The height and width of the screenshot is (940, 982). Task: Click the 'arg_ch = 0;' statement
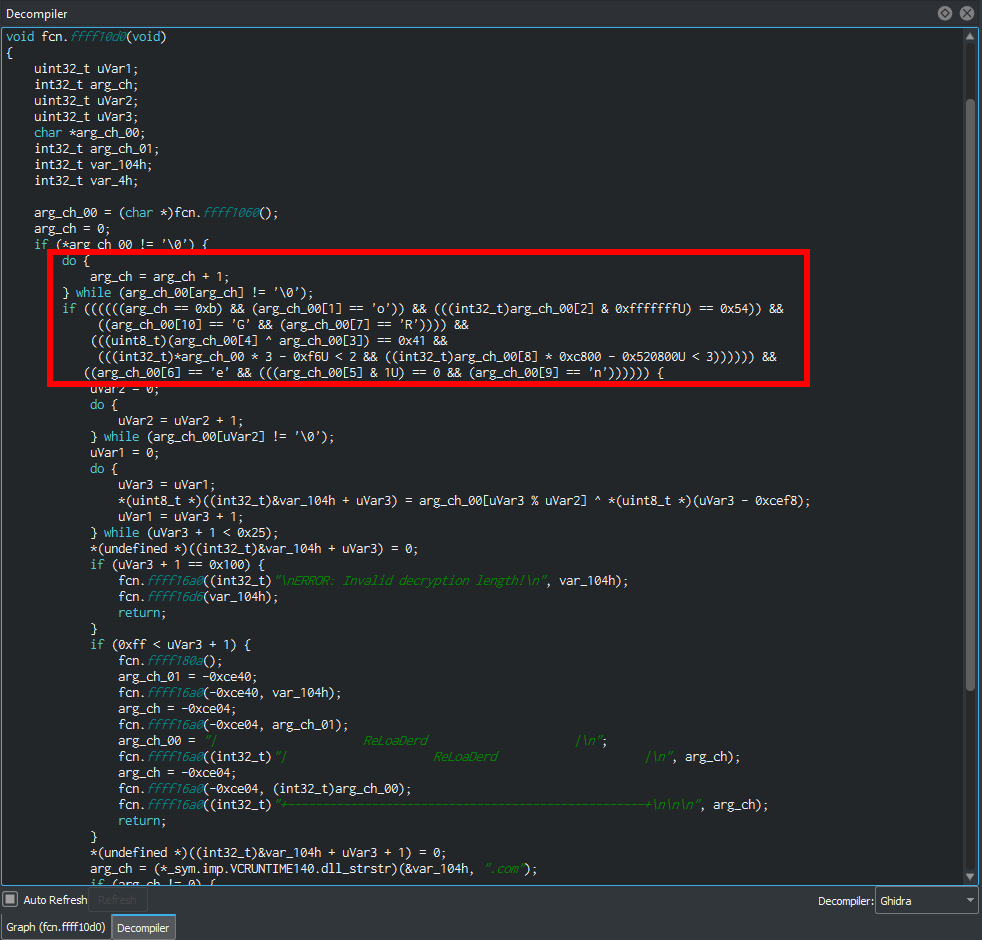(x=72, y=229)
